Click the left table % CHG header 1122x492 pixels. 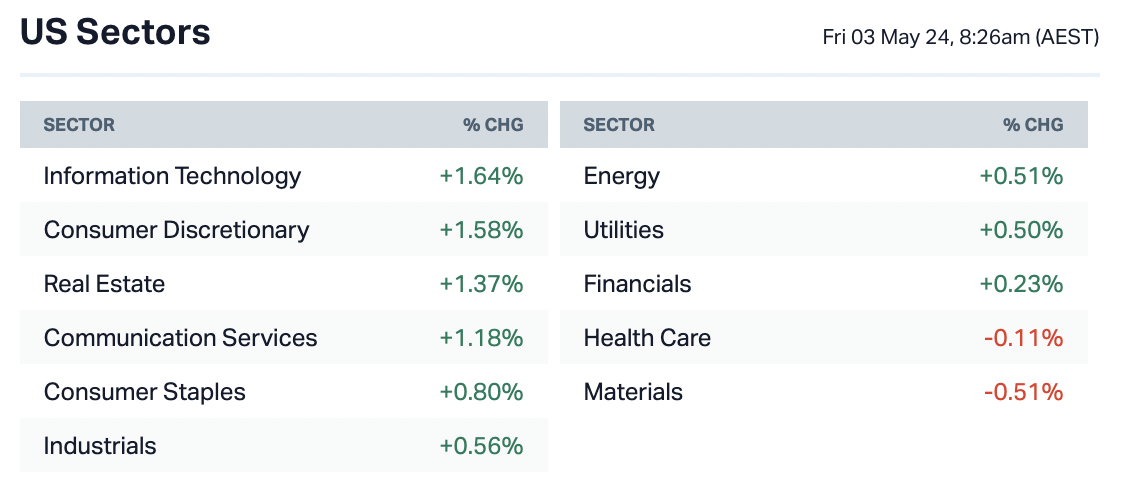(492, 125)
